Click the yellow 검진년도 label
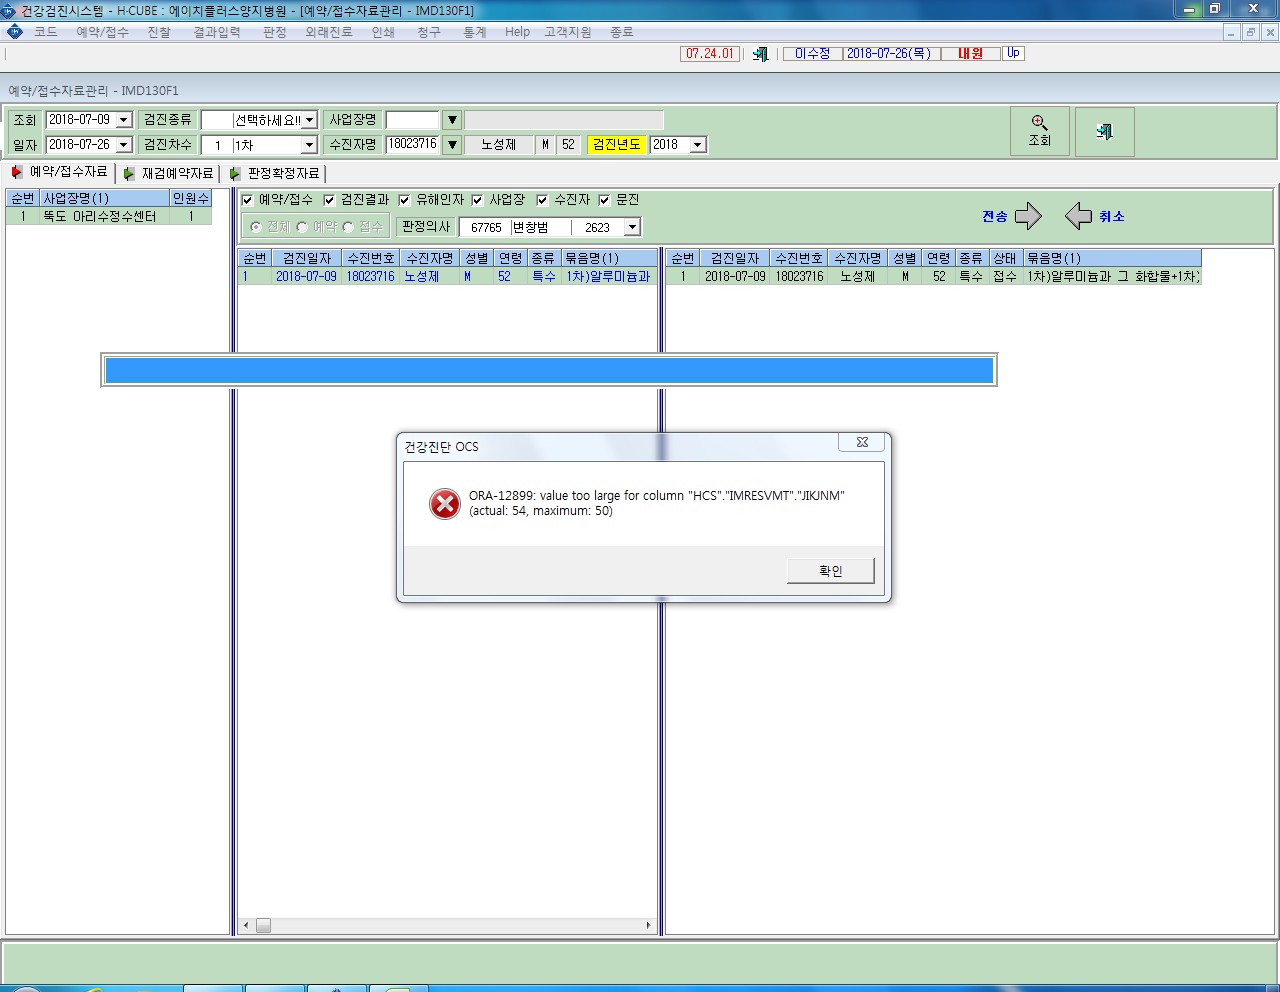Screen dimensions: 1280x992 (617, 145)
